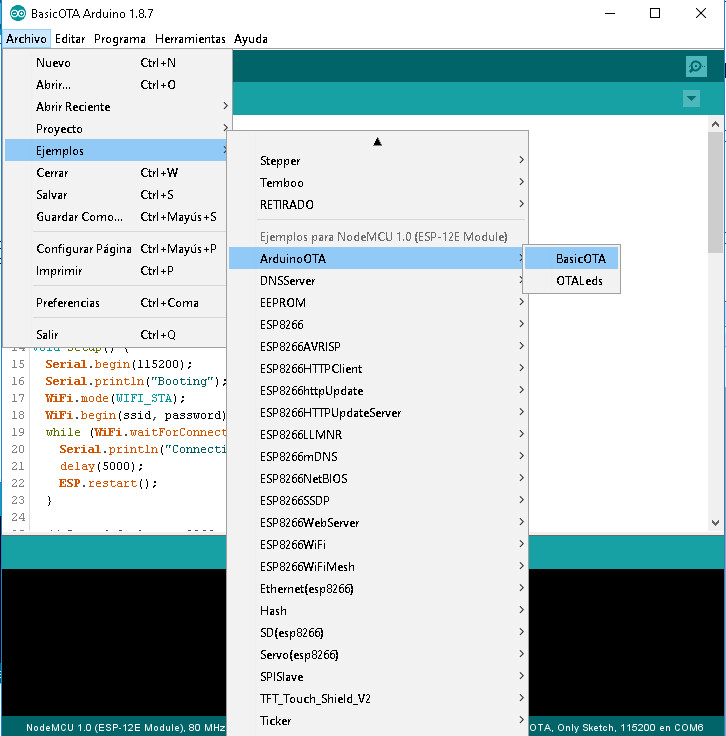
Task: Choose Imprimir menu entry
Action: pyautogui.click(x=116, y=271)
